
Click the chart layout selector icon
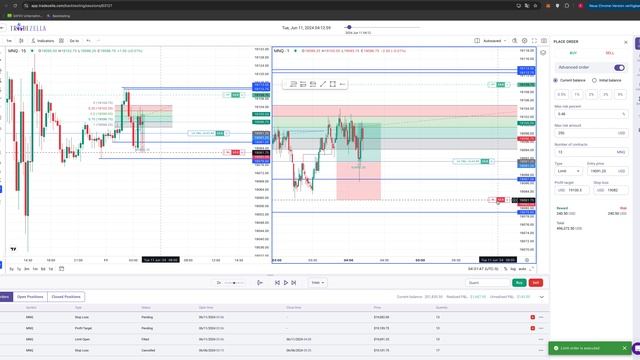(477, 41)
